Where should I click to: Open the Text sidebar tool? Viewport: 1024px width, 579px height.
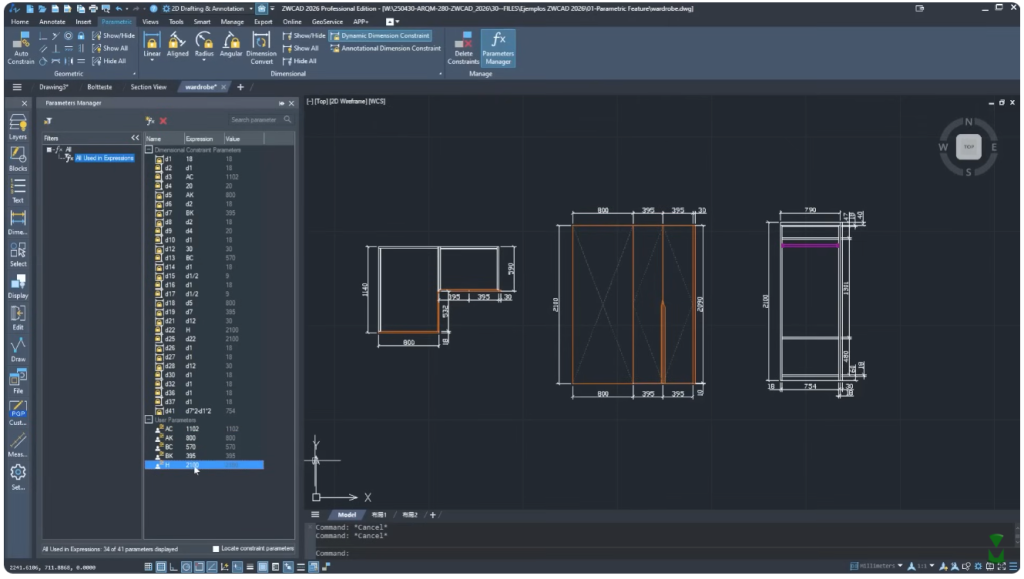18,191
